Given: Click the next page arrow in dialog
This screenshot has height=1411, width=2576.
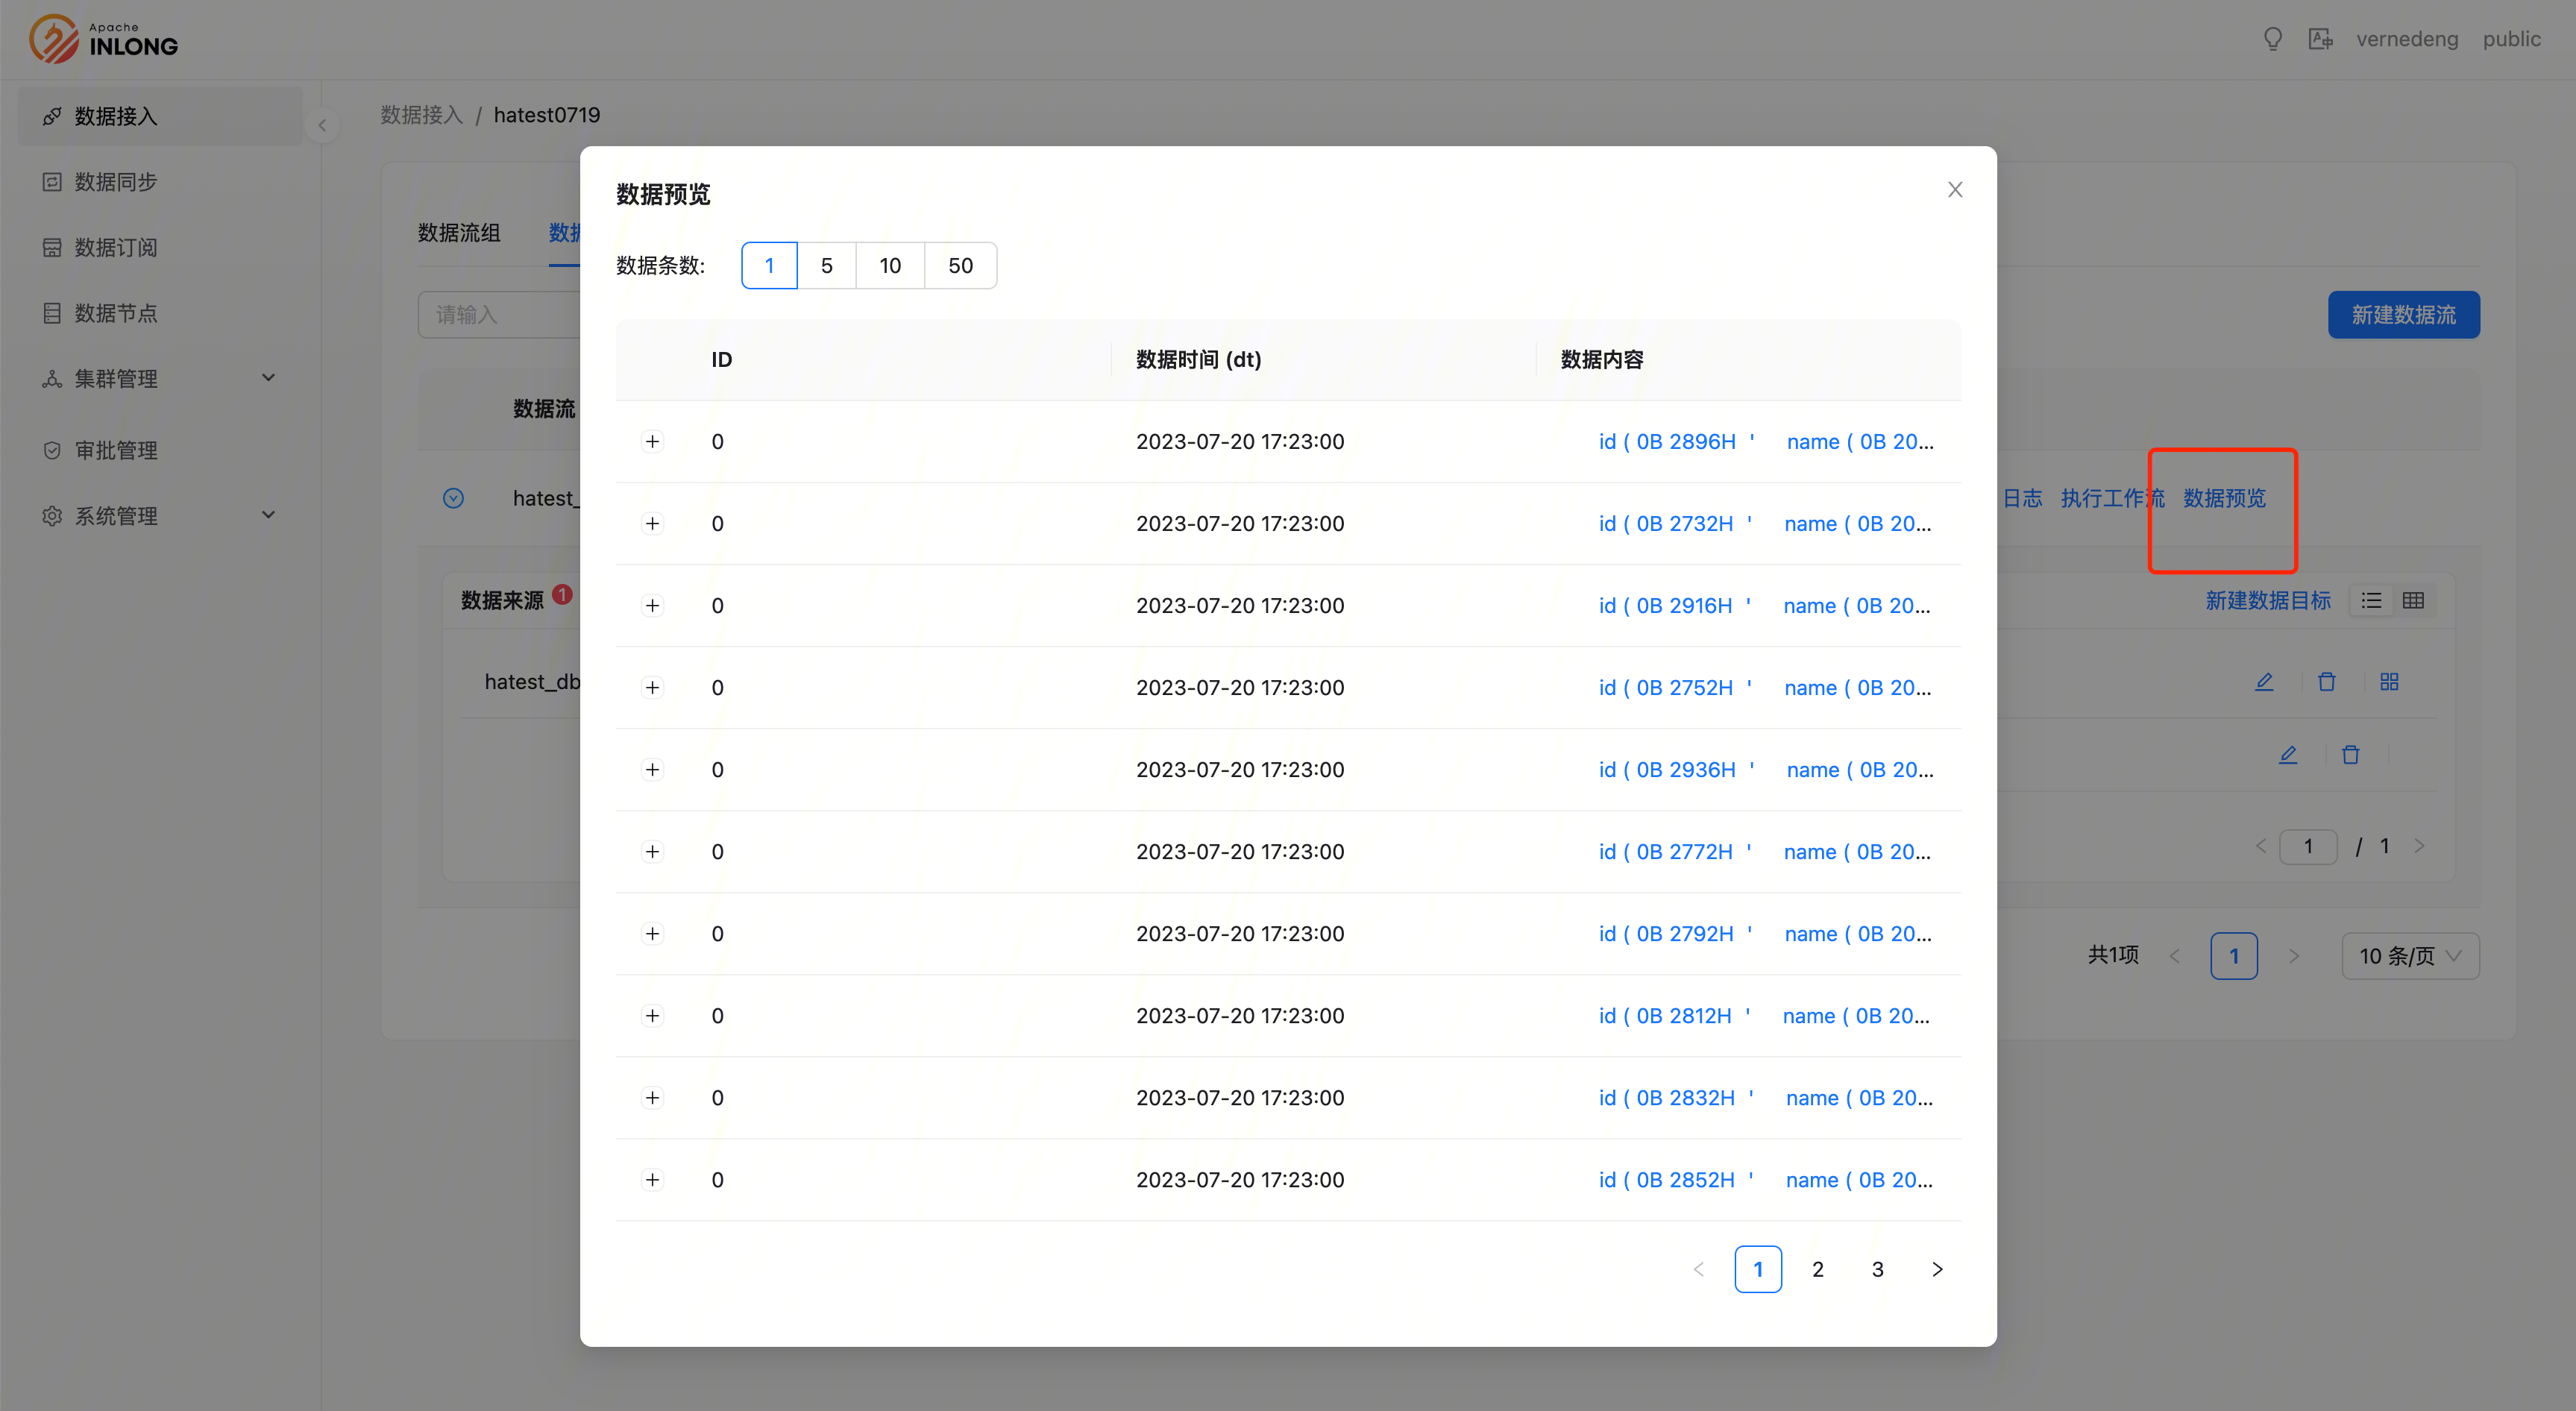Looking at the screenshot, I should (x=1937, y=1269).
